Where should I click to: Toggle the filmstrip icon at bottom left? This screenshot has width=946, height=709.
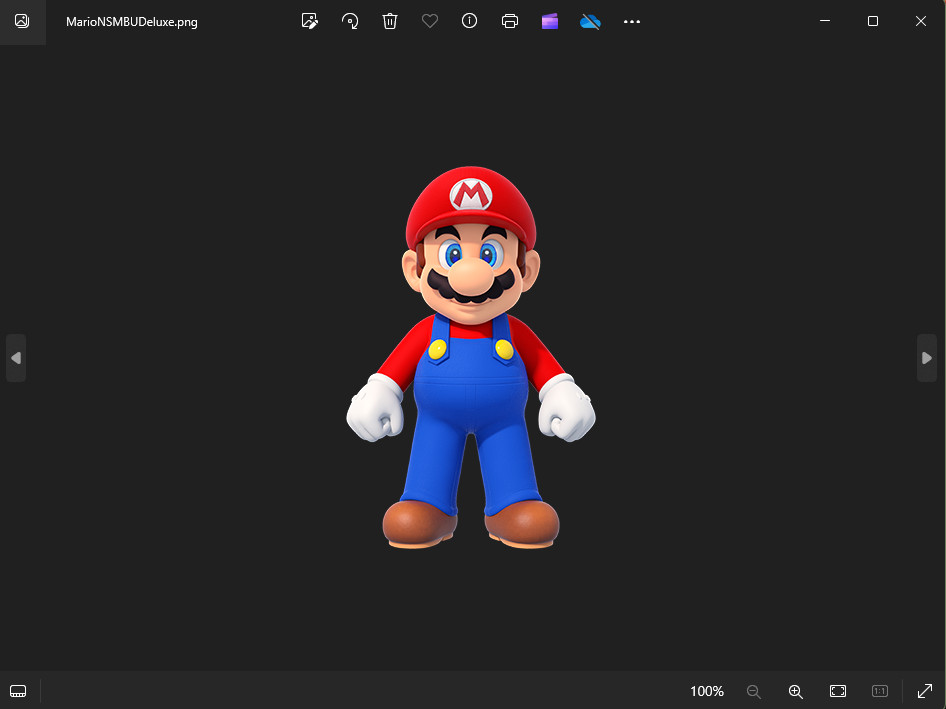(x=18, y=691)
